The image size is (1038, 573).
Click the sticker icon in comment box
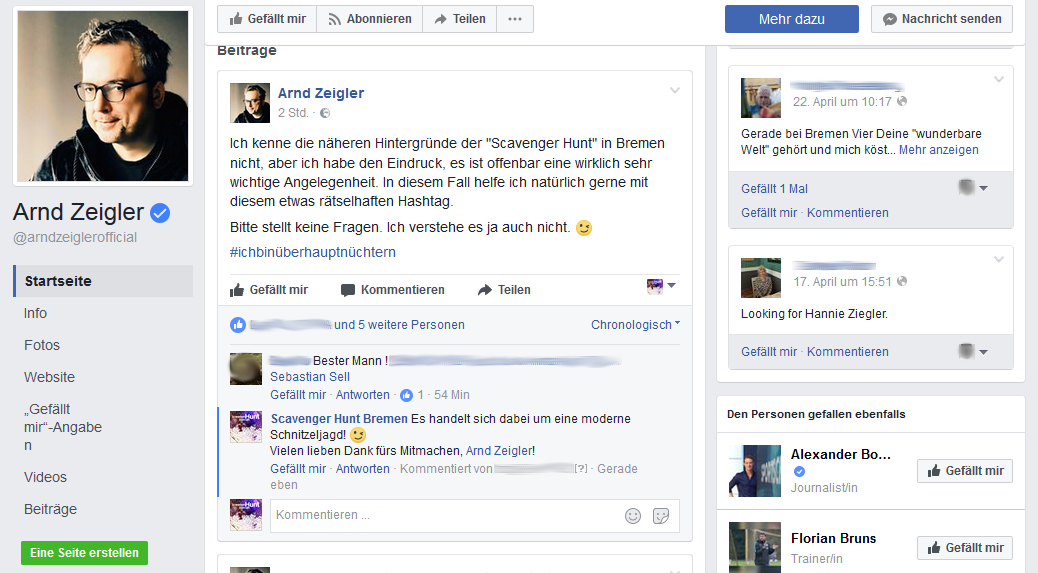tap(661, 516)
